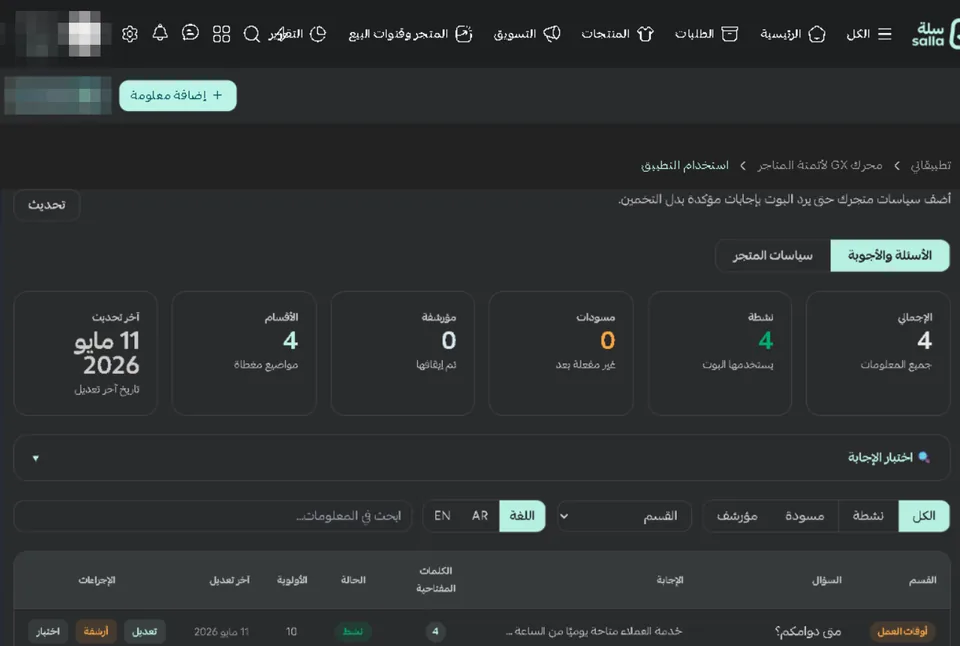Open the settings gear icon
Viewport: 960px width, 646px height.
pos(129,34)
